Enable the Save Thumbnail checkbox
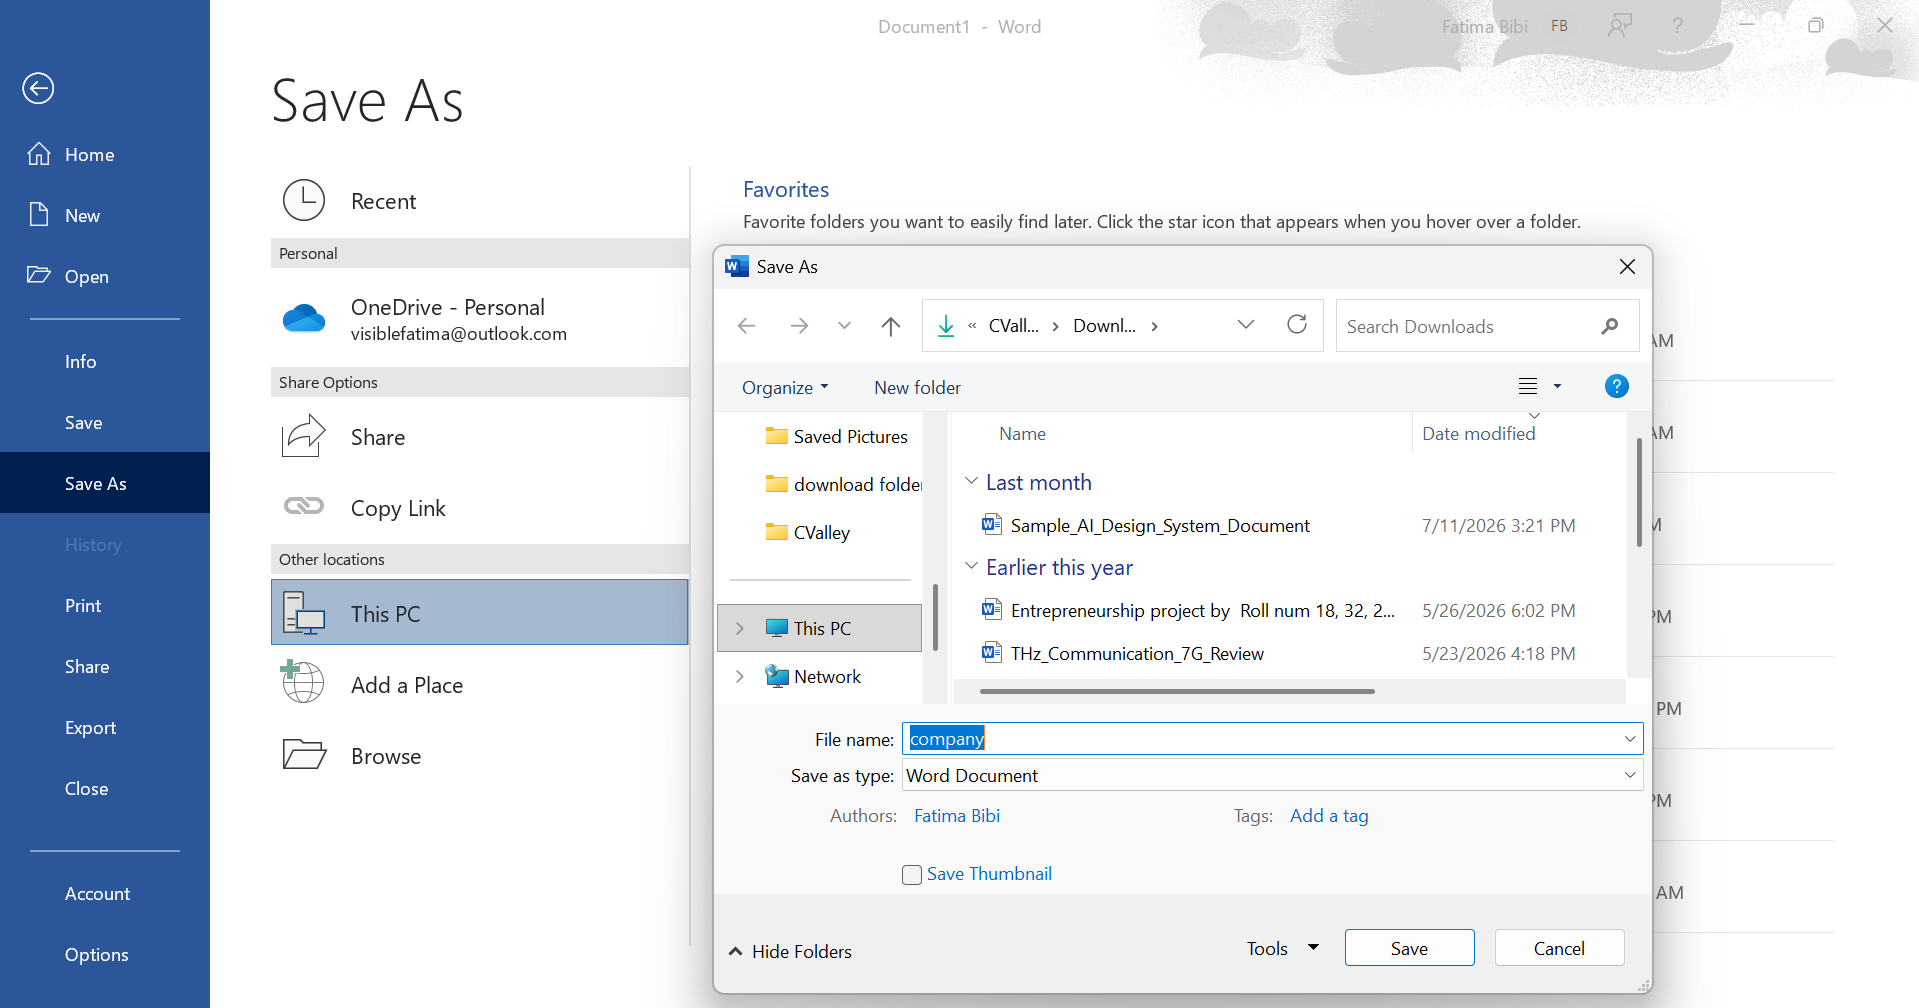Viewport: 1919px width, 1008px height. [x=912, y=874]
